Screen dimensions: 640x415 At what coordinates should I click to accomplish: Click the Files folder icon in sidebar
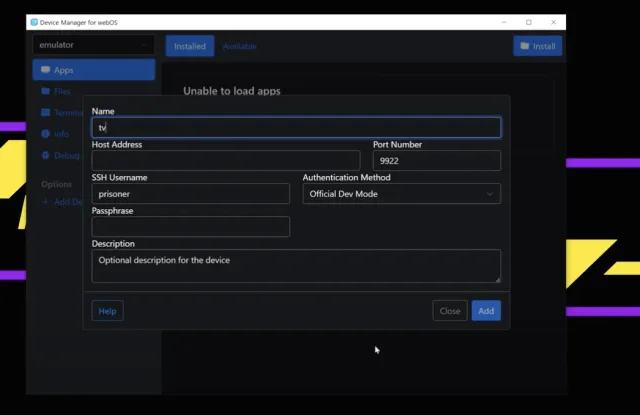tap(45, 91)
